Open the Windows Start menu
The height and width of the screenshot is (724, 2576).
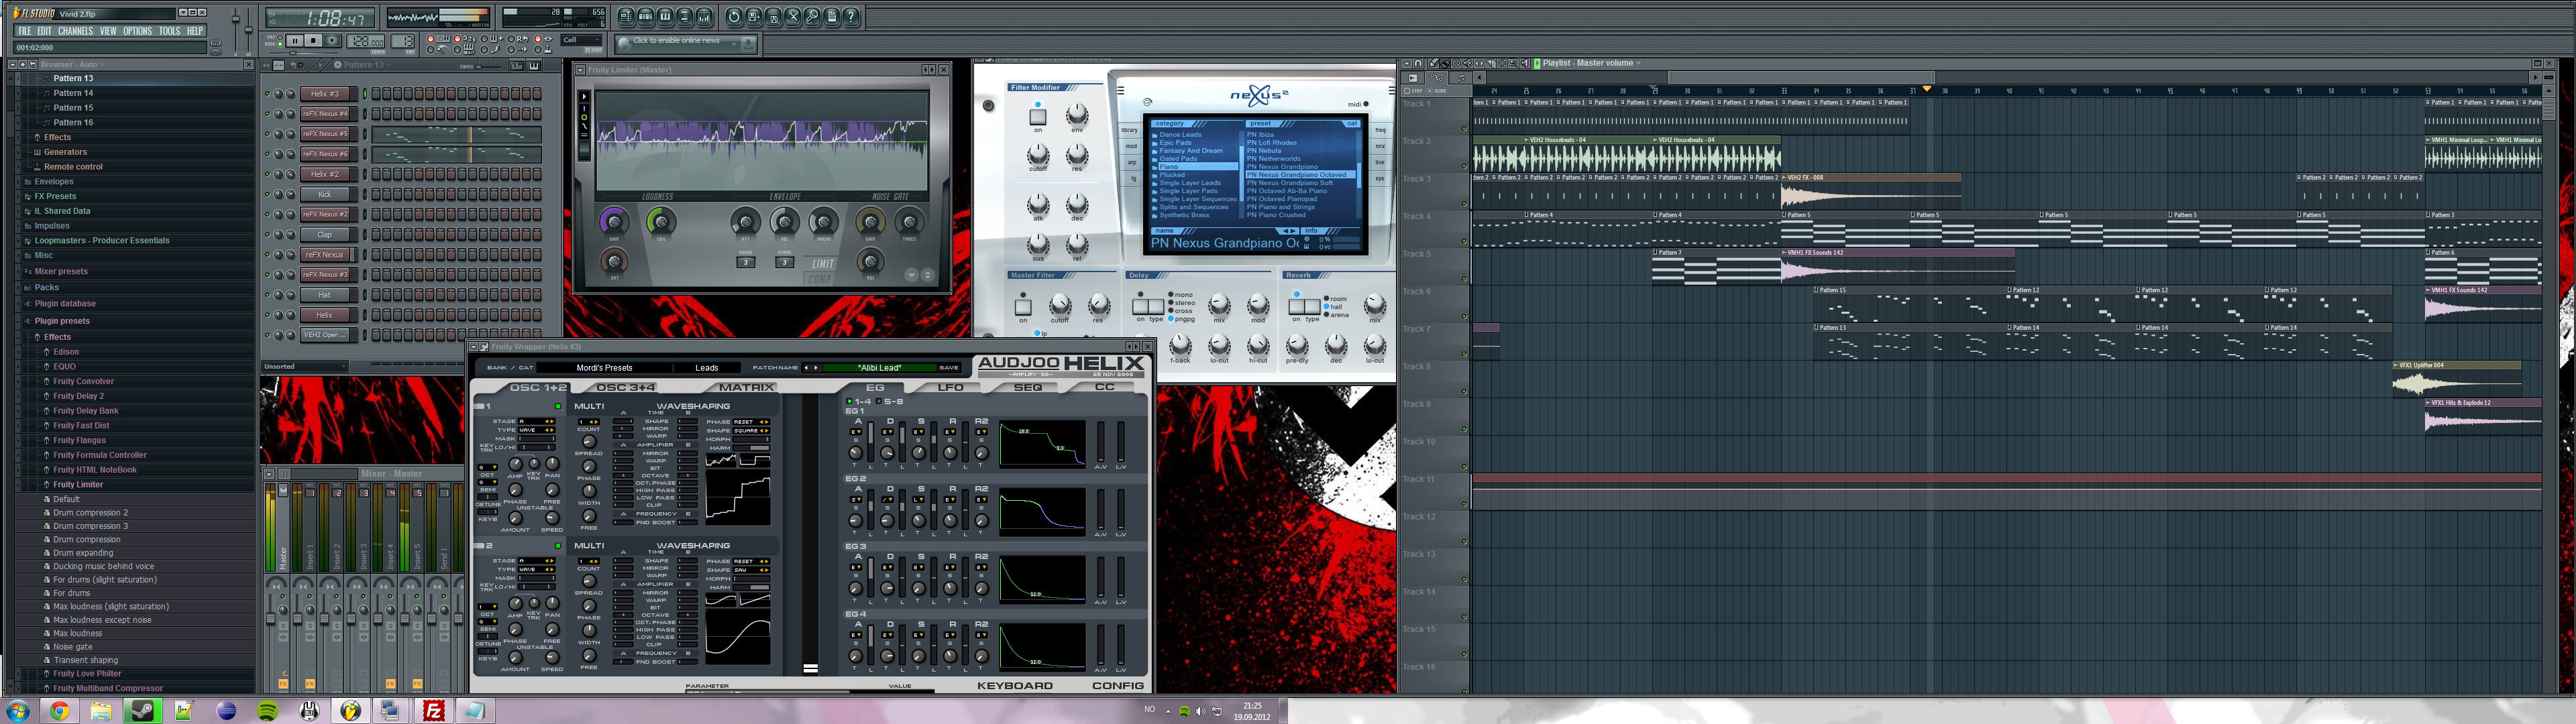[x=17, y=711]
